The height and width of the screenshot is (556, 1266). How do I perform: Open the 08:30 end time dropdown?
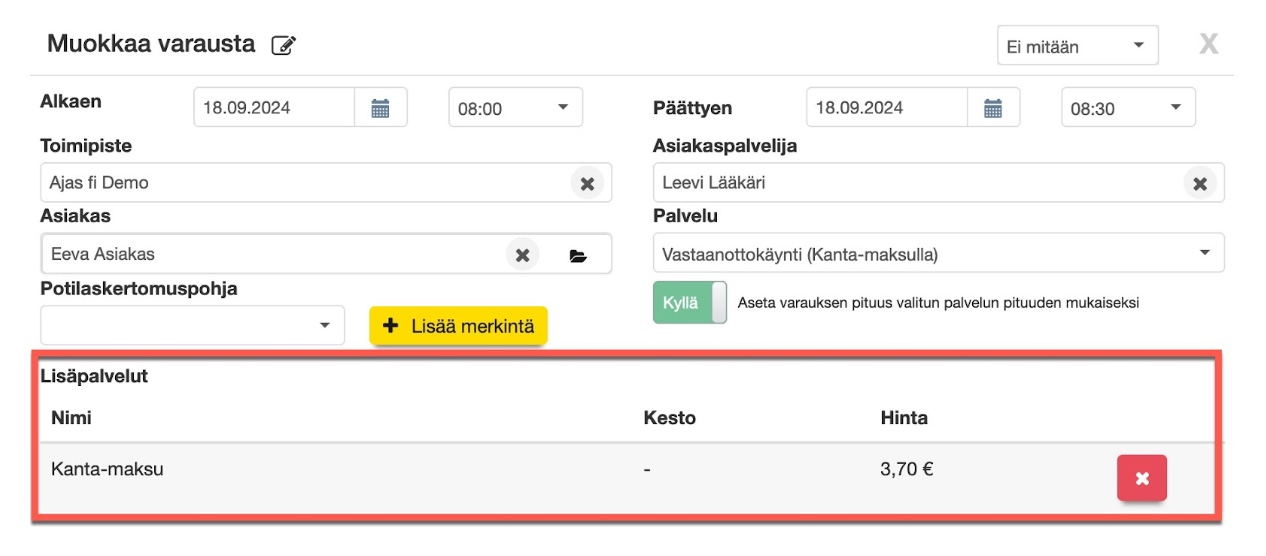tap(1128, 108)
